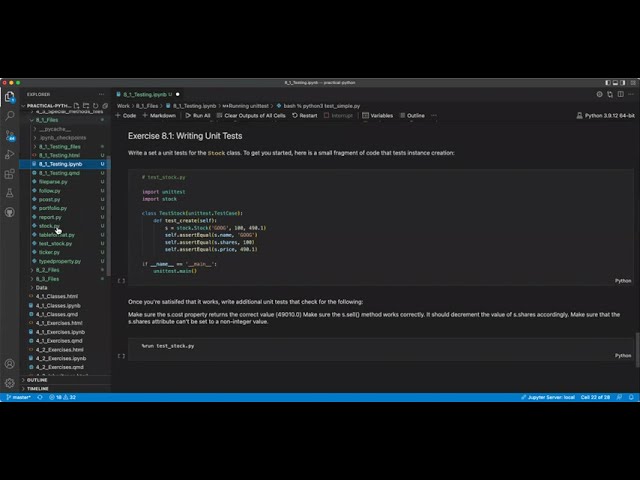Click Clear Outputs of All Cells
Image resolution: width=640 pixels, height=480 pixels.
[x=251, y=116]
